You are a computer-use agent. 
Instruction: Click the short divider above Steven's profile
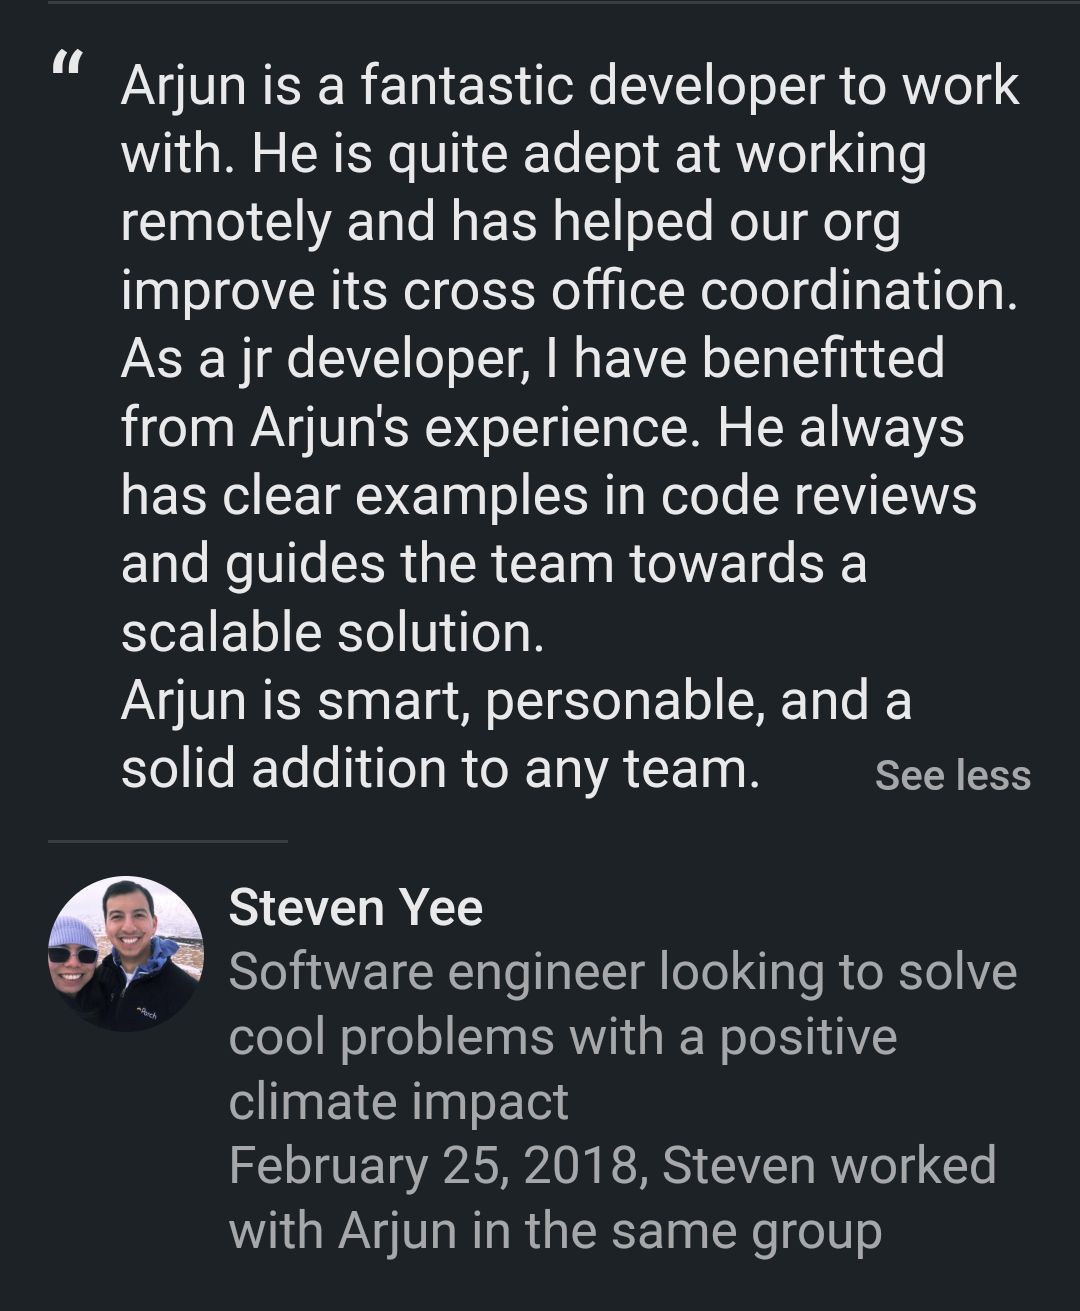[x=167, y=842]
